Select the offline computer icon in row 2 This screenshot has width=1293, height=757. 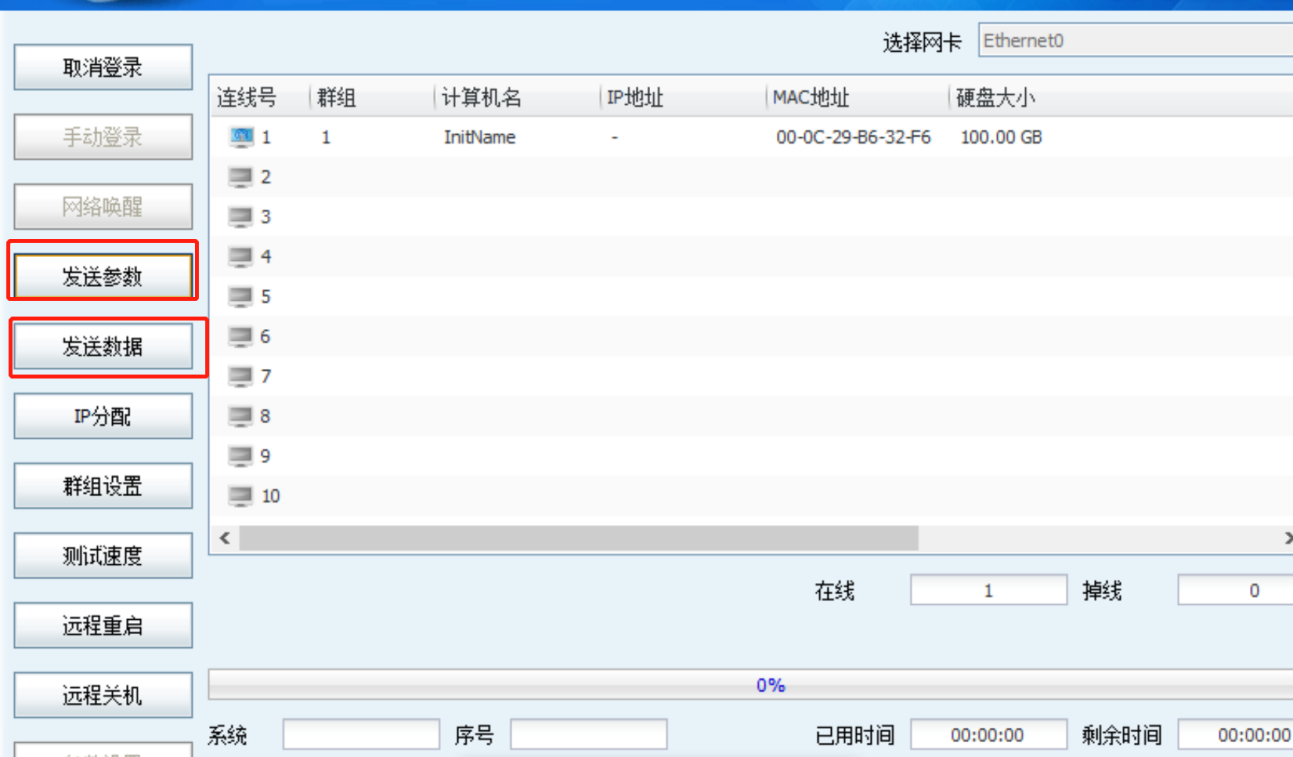click(x=241, y=177)
